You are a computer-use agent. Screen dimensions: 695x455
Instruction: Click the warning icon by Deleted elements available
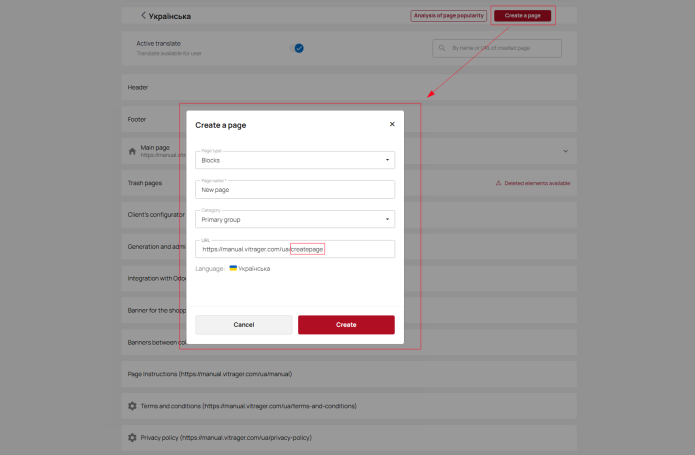pos(498,183)
